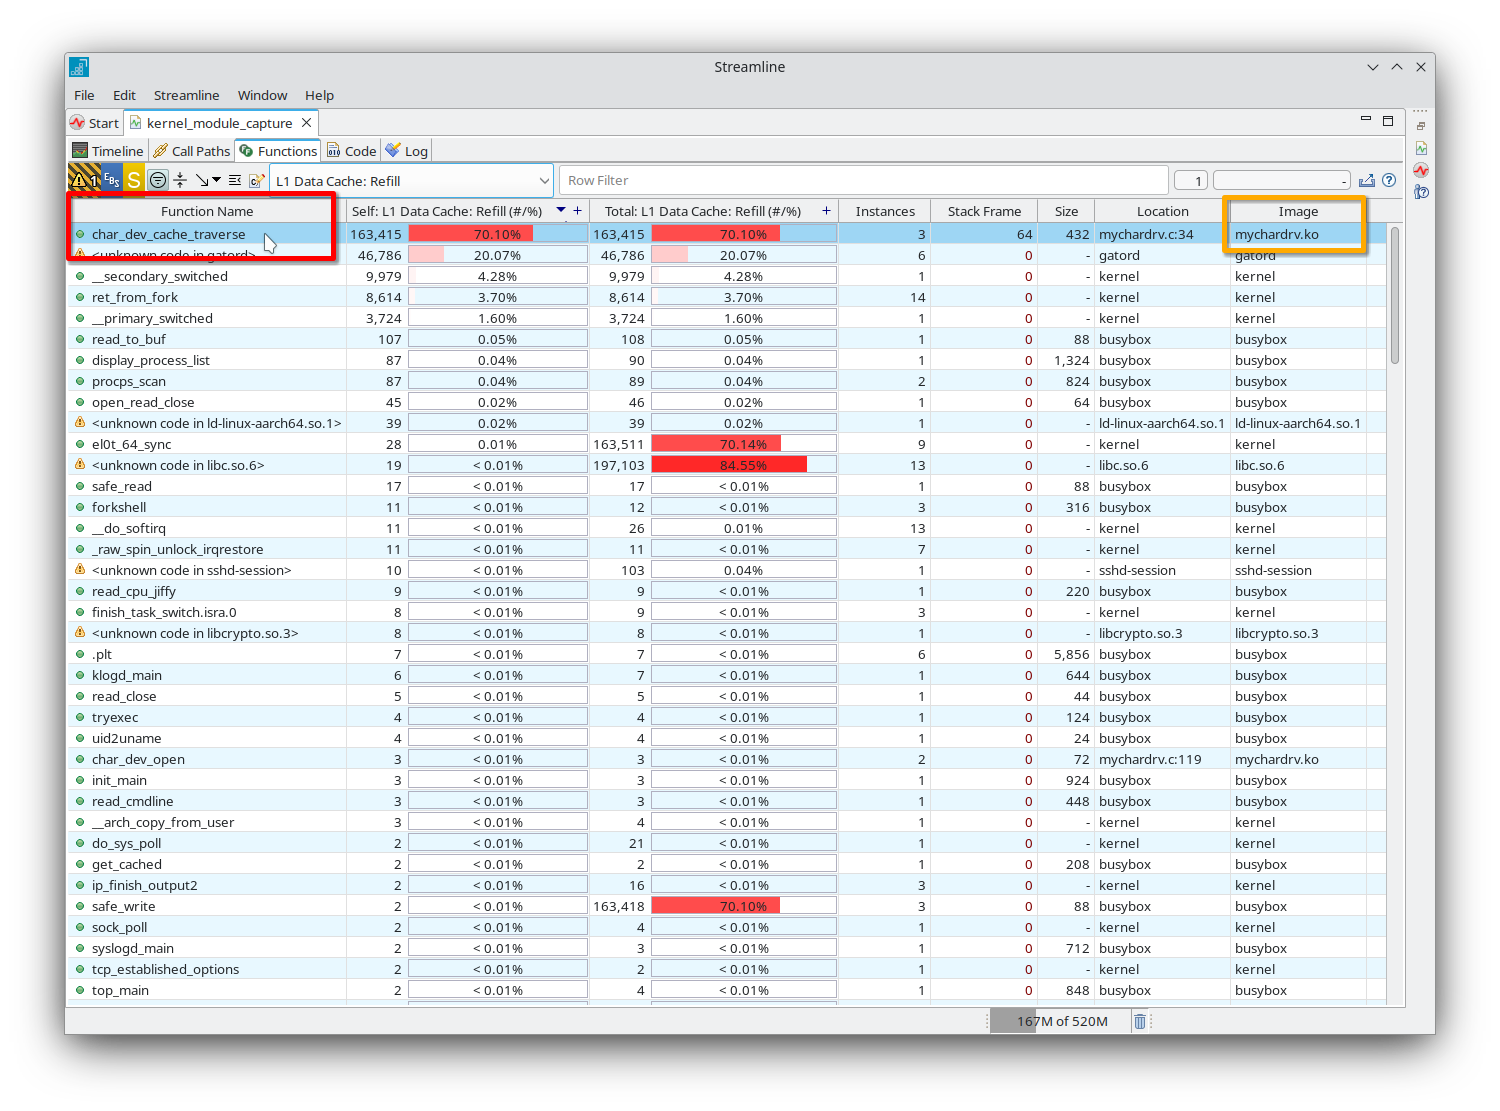
Task: Add a counter column using the plus button
Action: (577, 211)
